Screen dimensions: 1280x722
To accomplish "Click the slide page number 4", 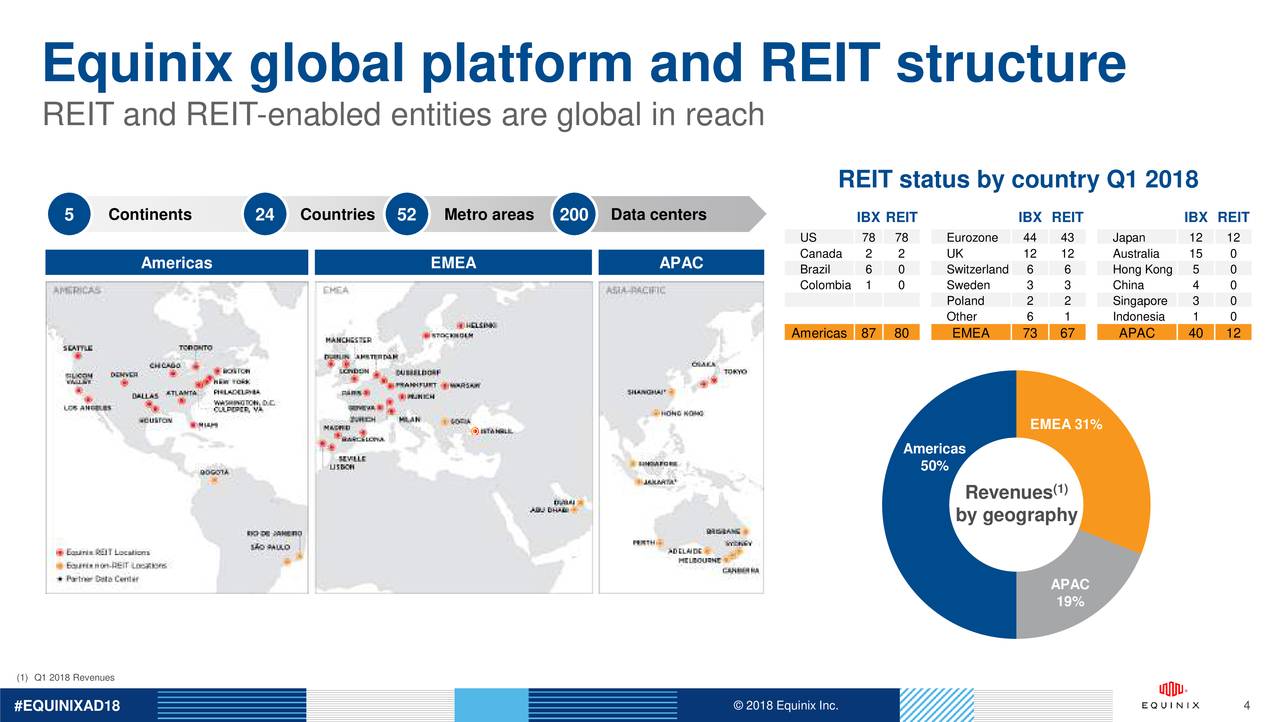I will tap(1247, 705).
